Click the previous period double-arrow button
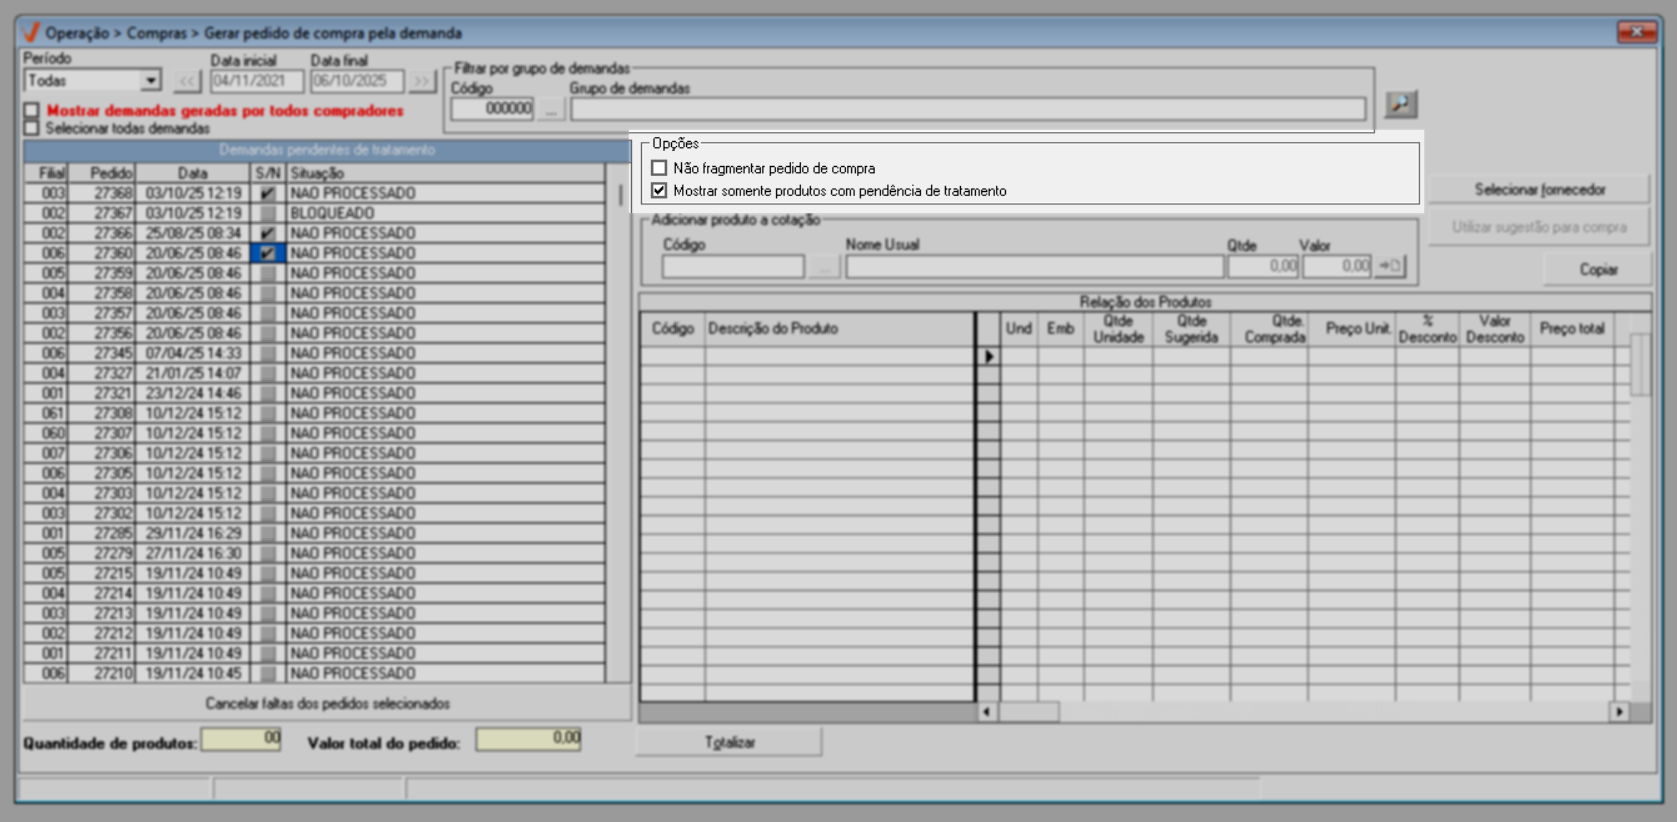The image size is (1677, 822). tap(187, 81)
